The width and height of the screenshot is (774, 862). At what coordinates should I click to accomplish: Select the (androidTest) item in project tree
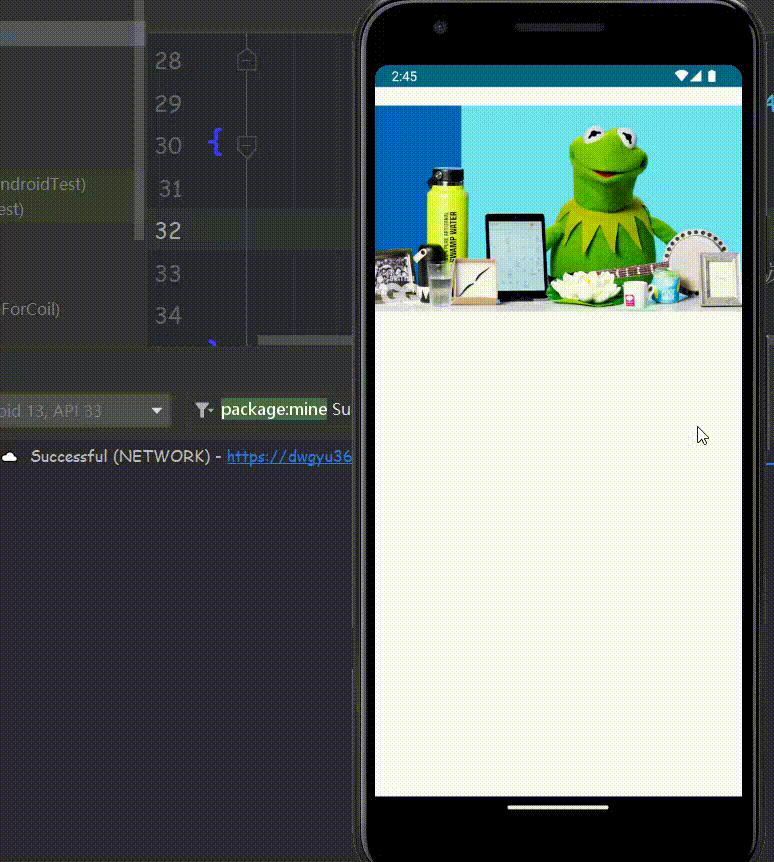[43, 184]
